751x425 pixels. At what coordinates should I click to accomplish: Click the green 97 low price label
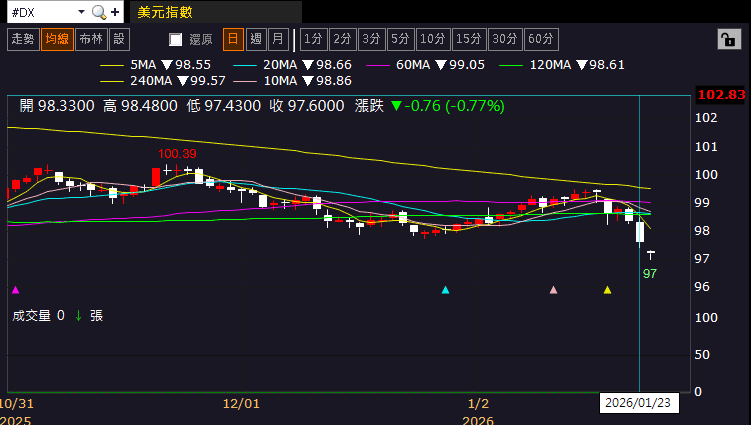click(x=650, y=274)
